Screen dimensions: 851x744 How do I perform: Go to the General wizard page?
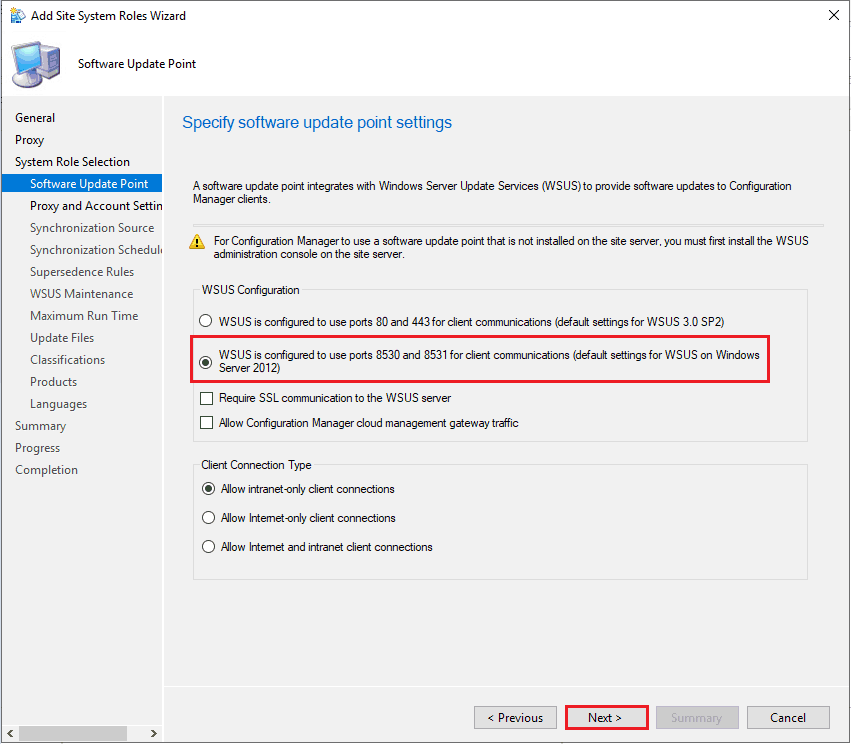pyautogui.click(x=35, y=118)
